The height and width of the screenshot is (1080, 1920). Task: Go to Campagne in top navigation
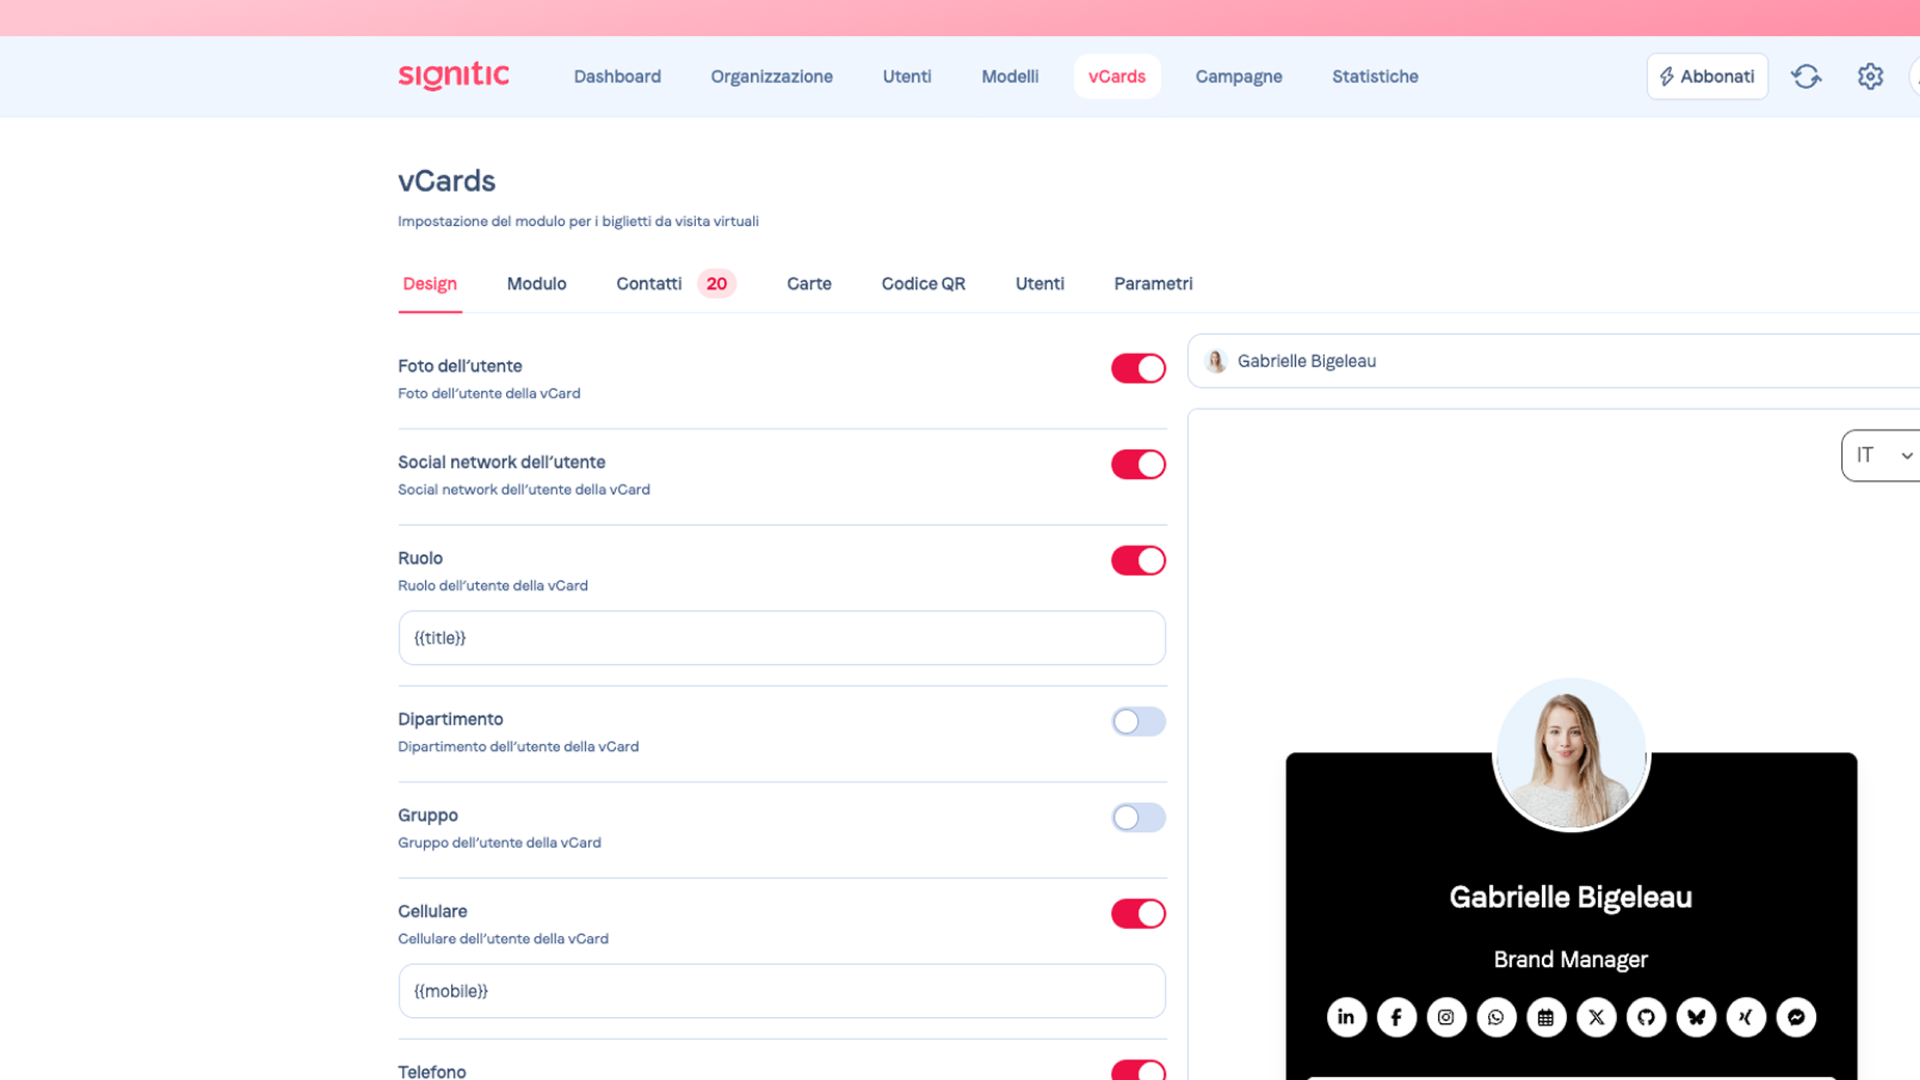click(1238, 76)
